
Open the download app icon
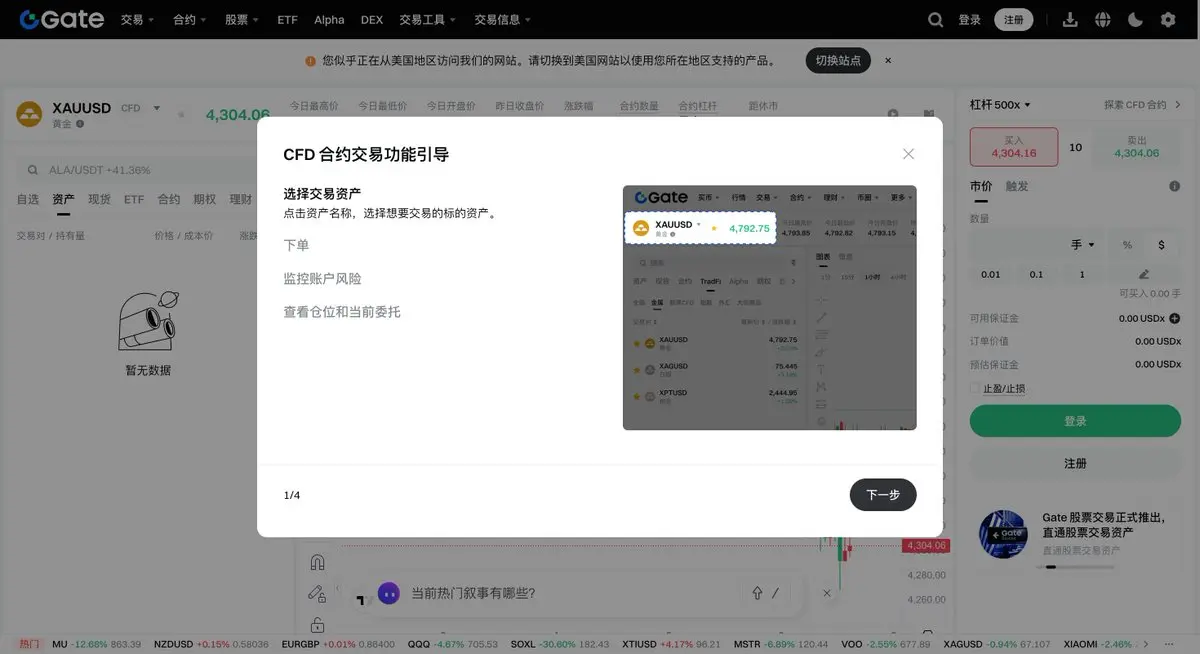click(1070, 19)
